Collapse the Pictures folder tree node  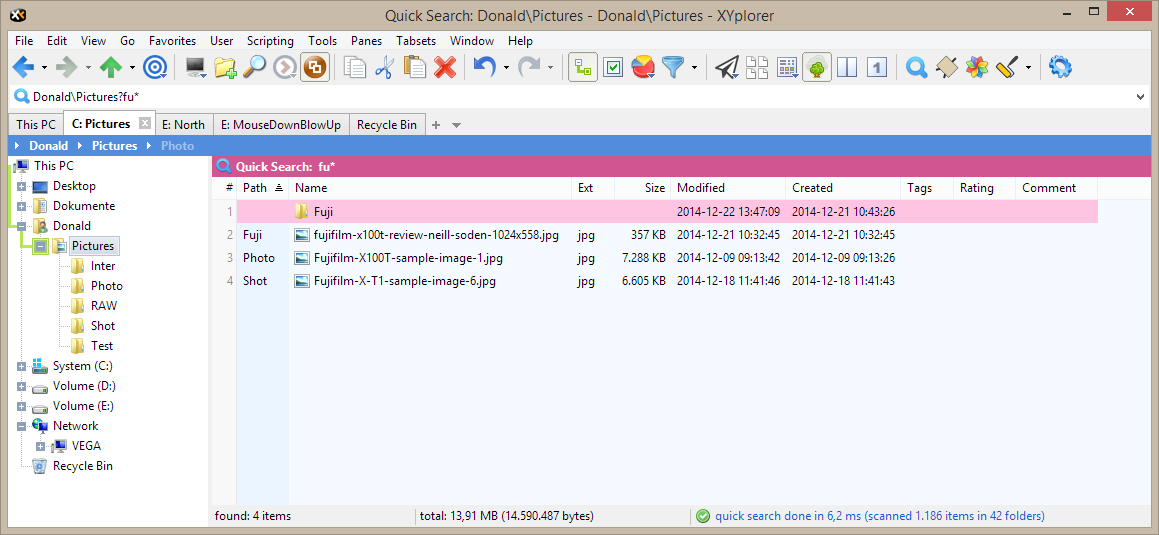click(x=41, y=246)
